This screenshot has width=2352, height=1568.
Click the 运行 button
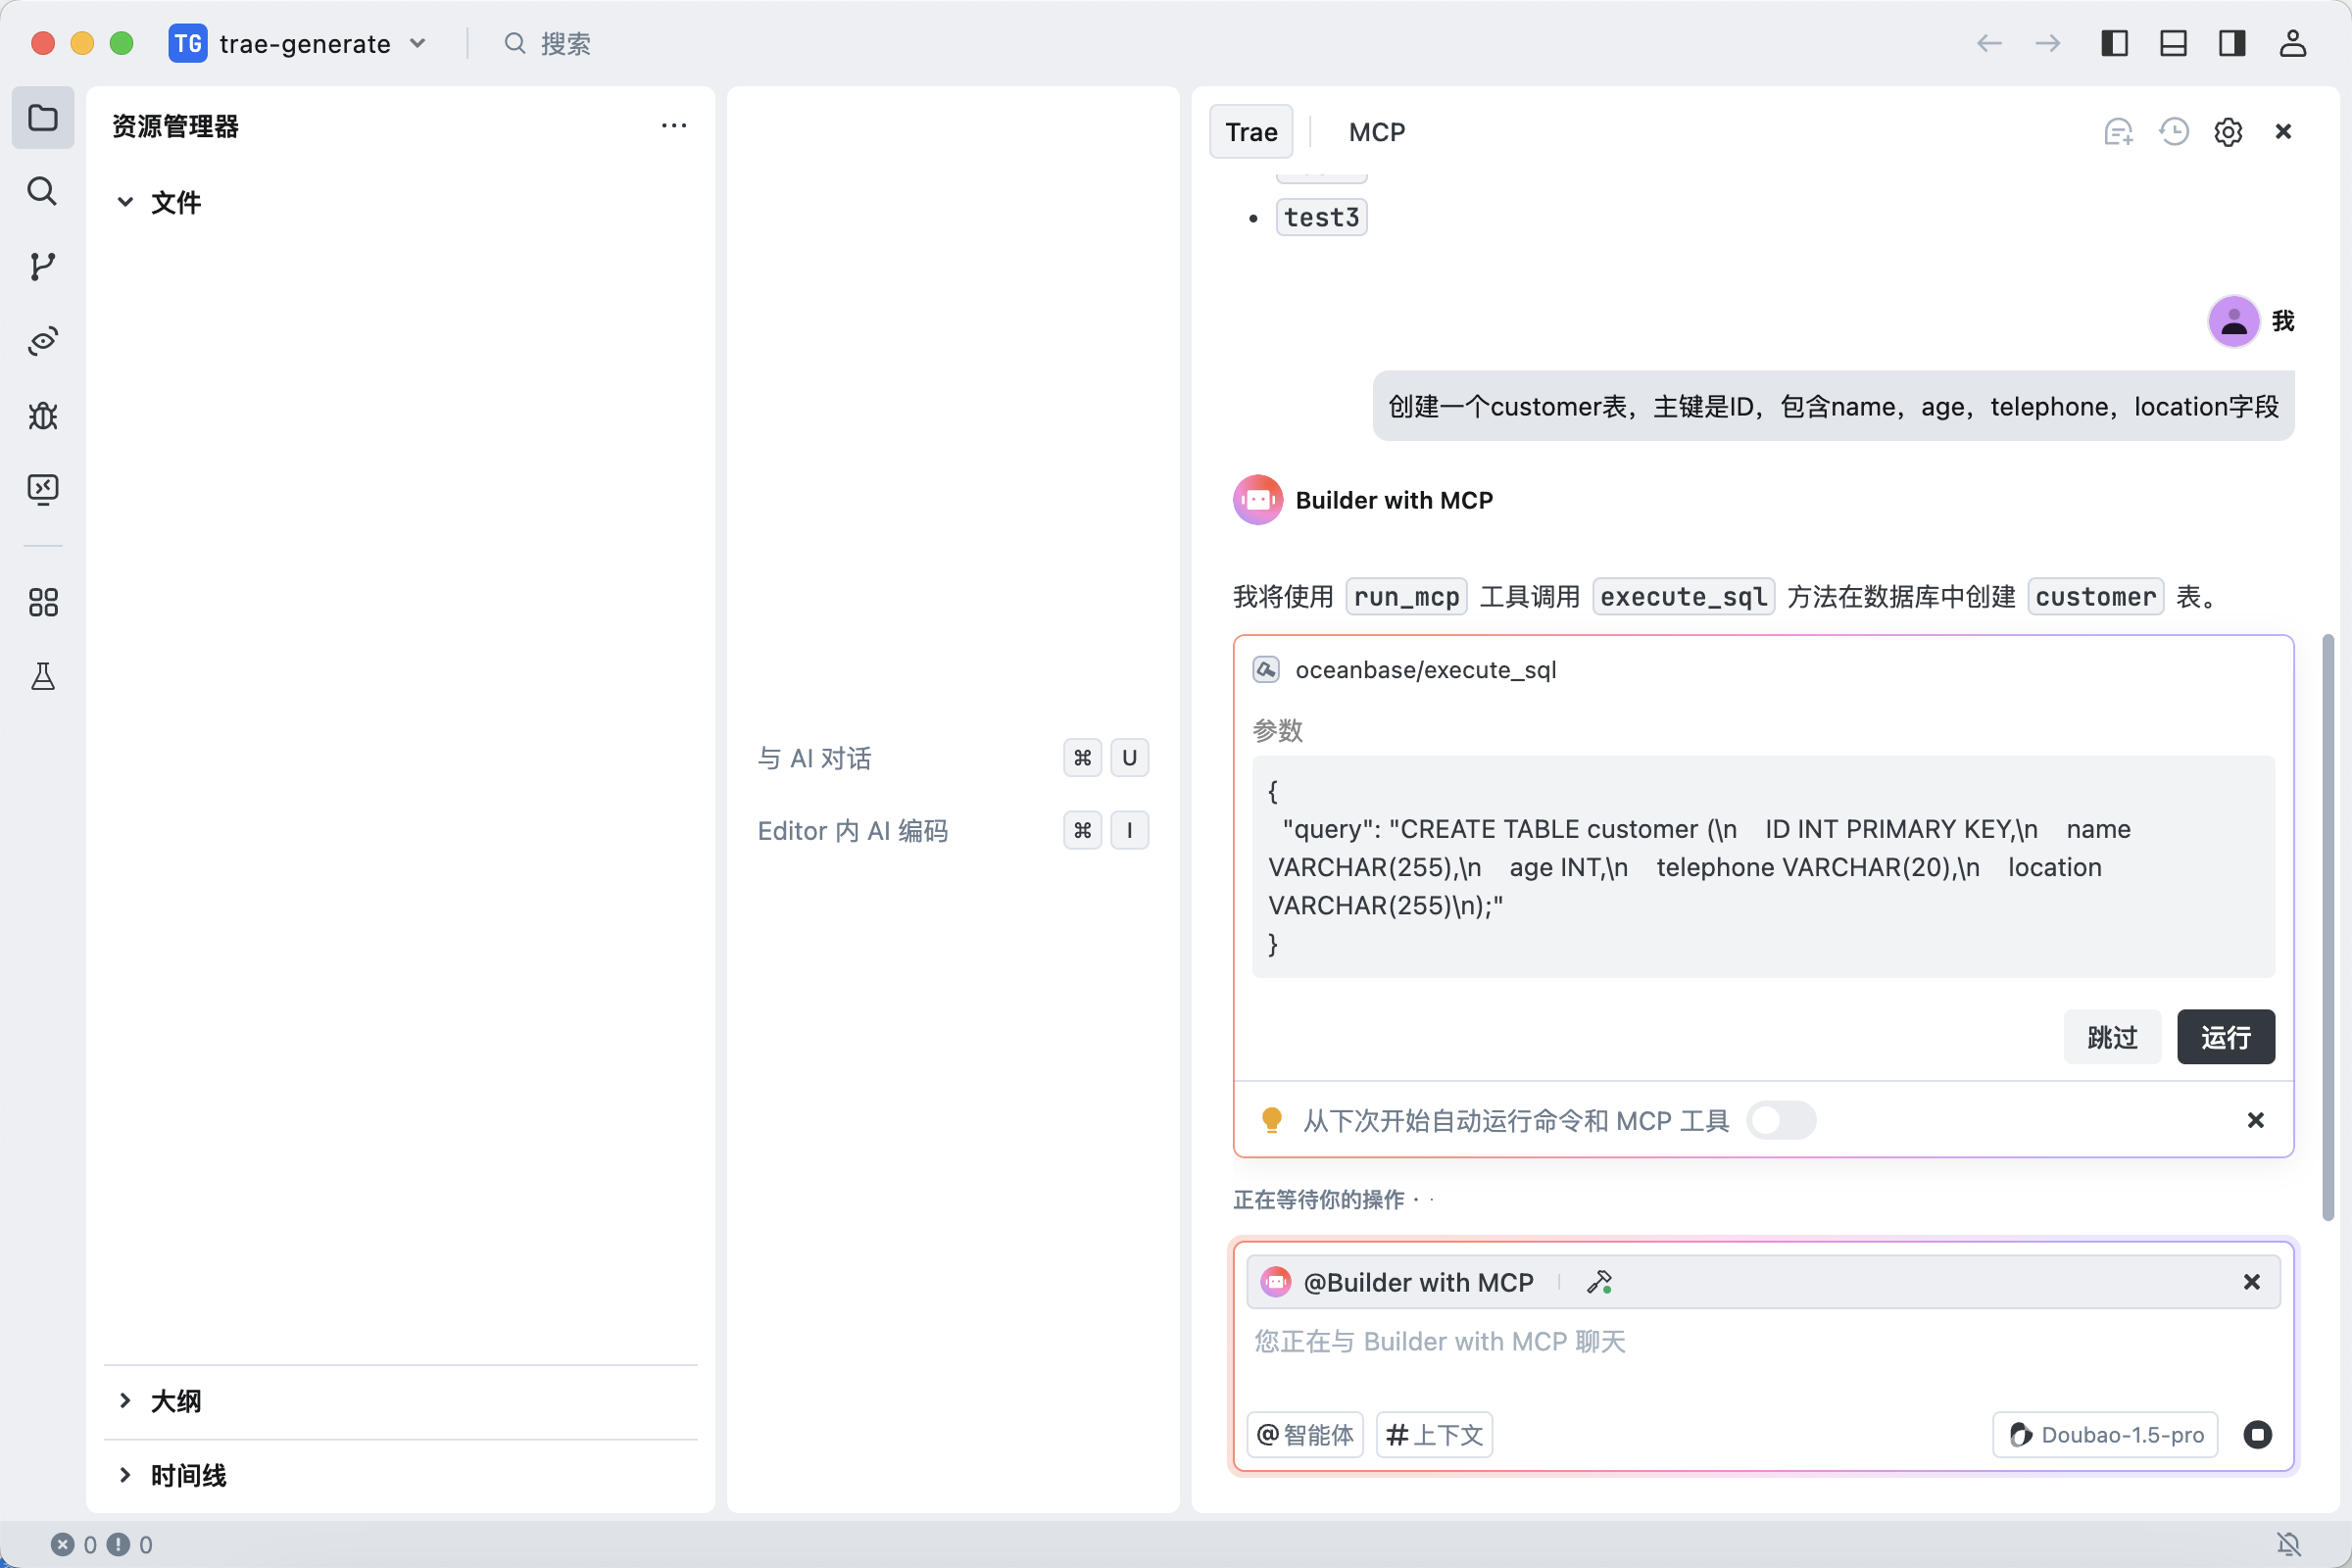(x=2225, y=1037)
